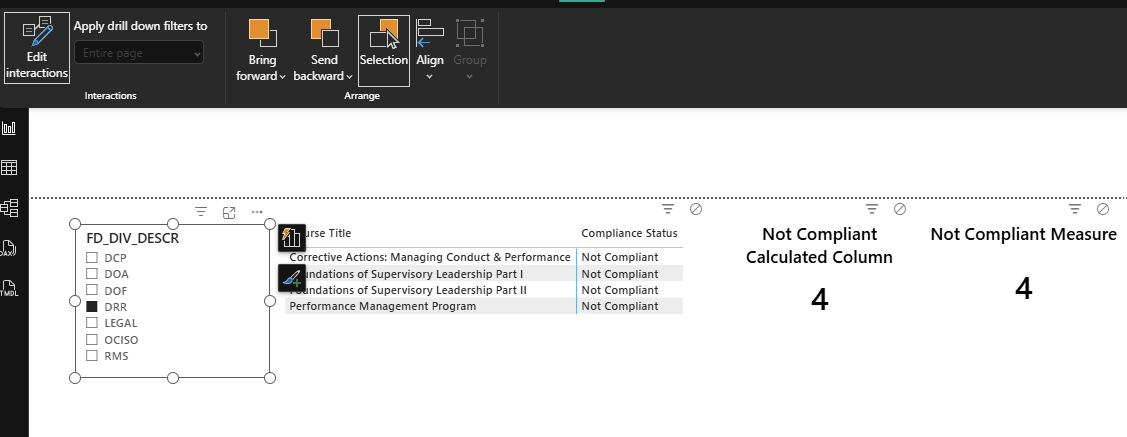This screenshot has width=1127, height=437.
Task: Open DAX query view in sidebar
Action: pos(9,249)
